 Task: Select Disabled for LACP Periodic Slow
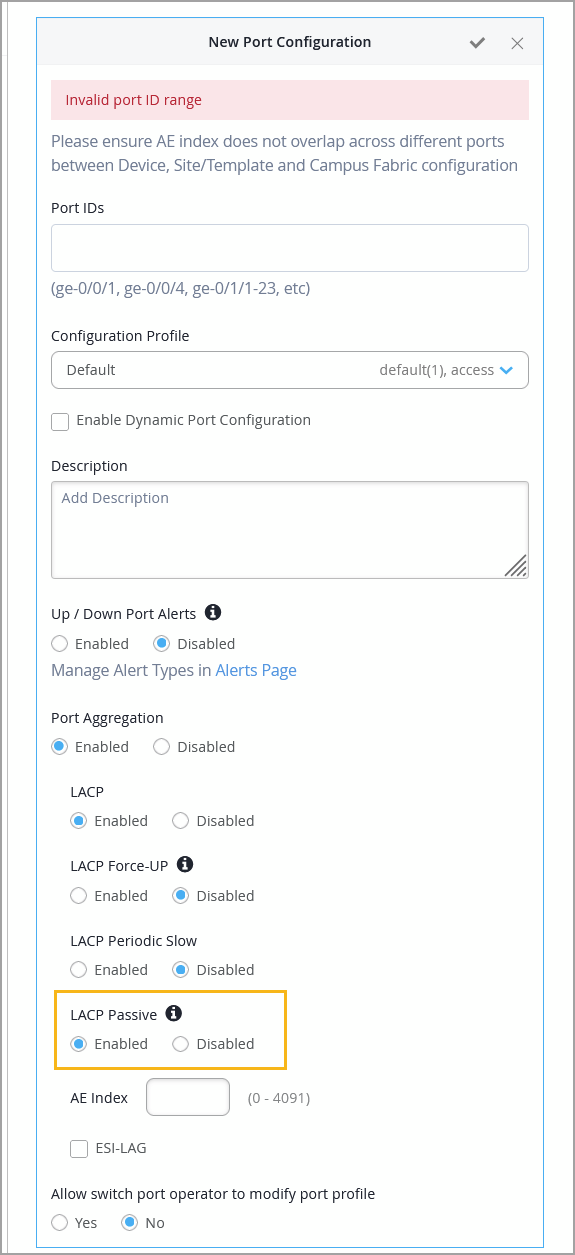pos(181,970)
